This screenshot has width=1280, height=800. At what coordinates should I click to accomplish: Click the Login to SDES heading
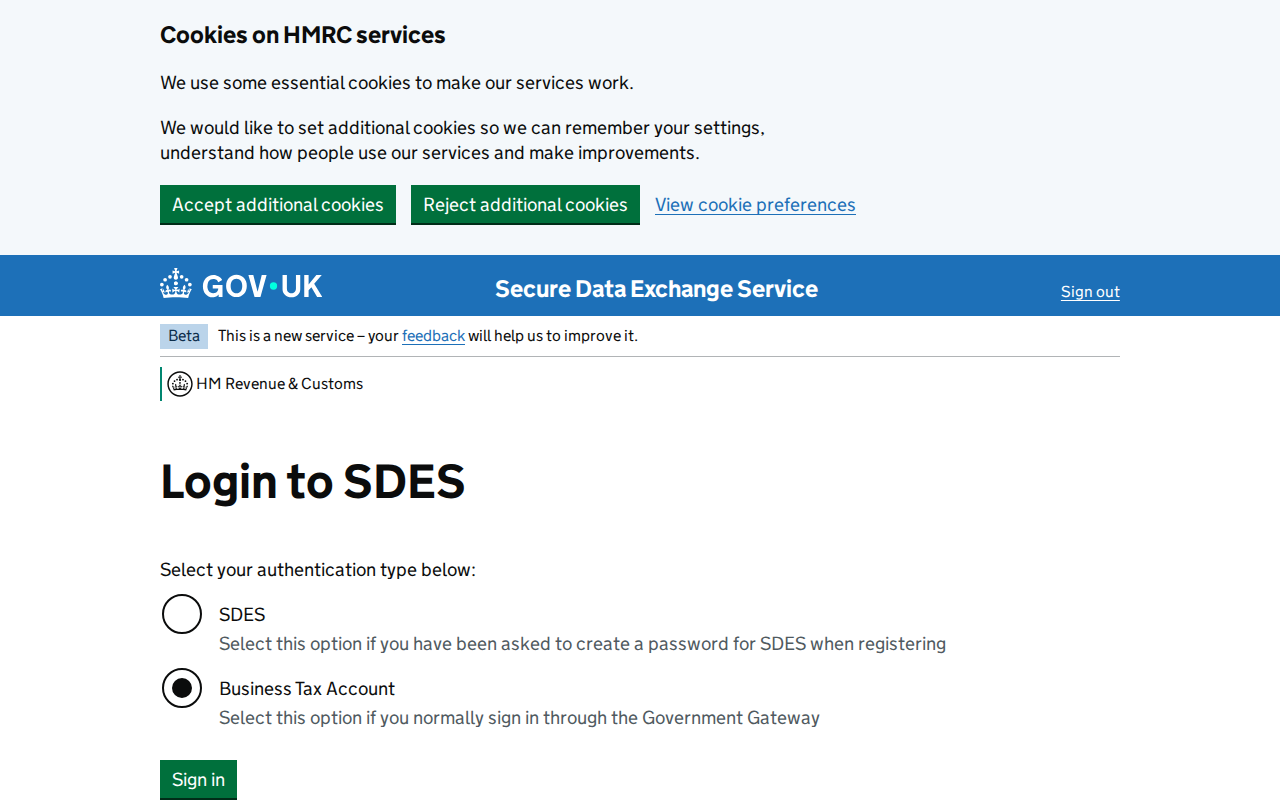coord(312,482)
